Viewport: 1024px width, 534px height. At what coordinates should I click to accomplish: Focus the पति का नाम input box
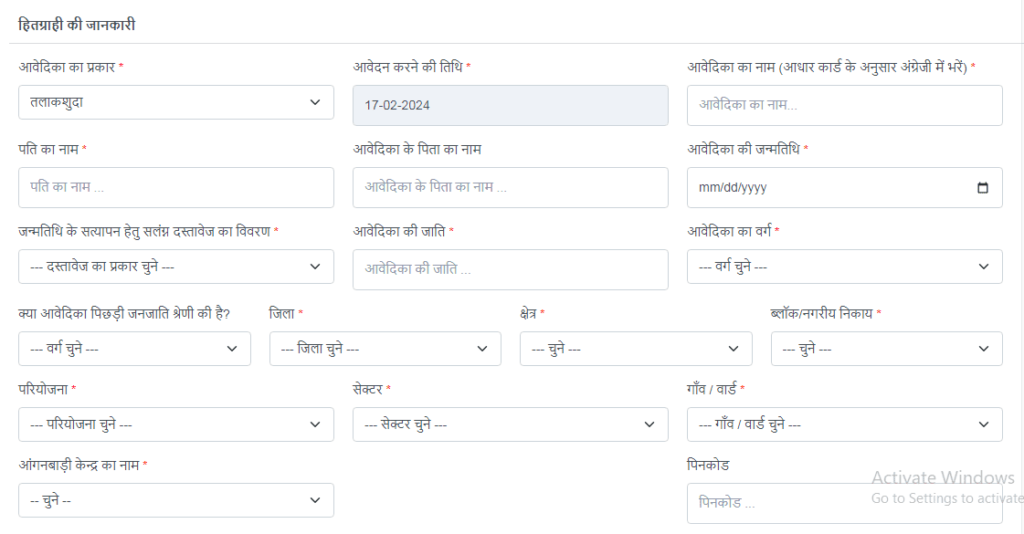pos(176,187)
